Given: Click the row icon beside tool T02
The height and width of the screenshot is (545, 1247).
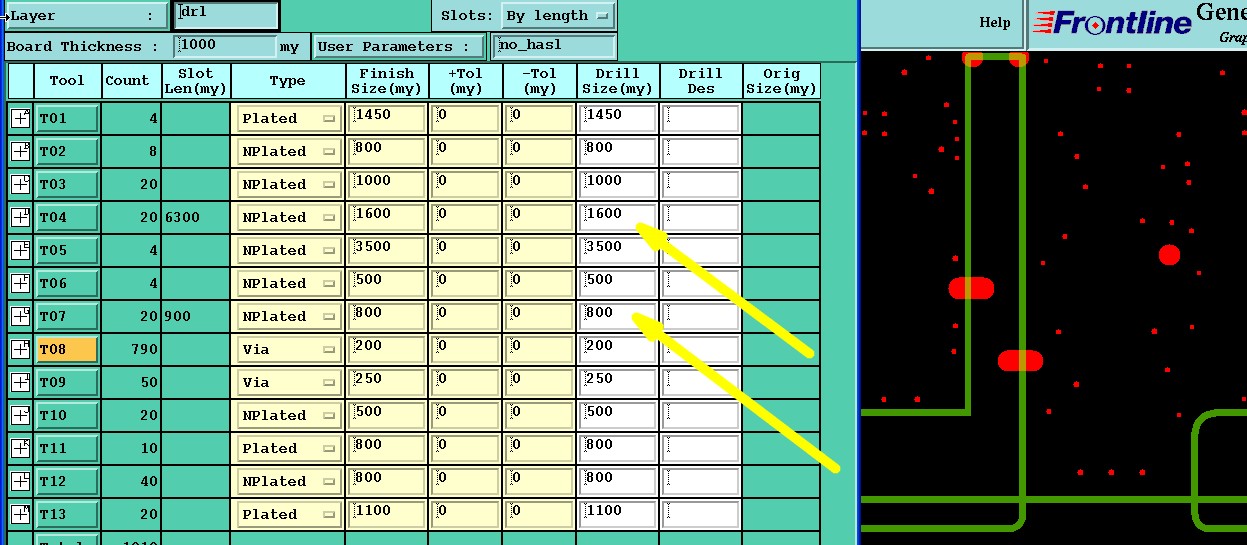Looking at the screenshot, I should click(x=20, y=151).
